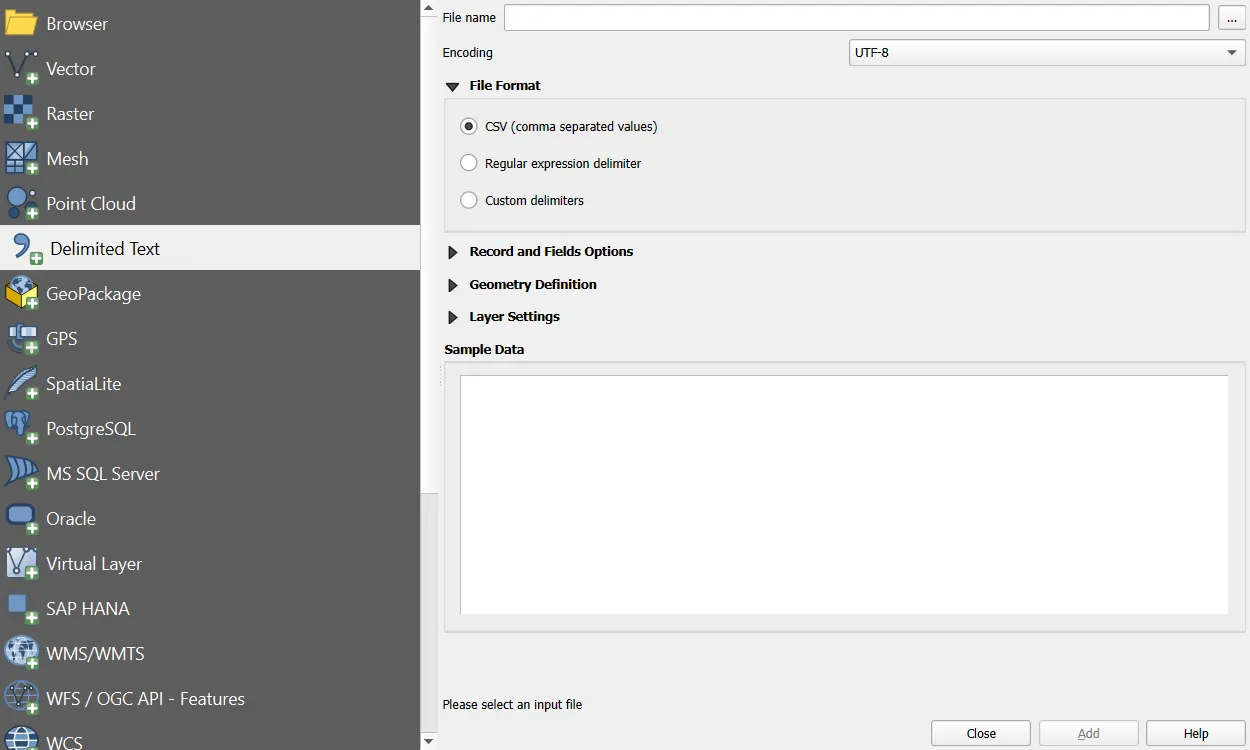
Task: Click the SpatiaLite feather icon
Action: 21,383
